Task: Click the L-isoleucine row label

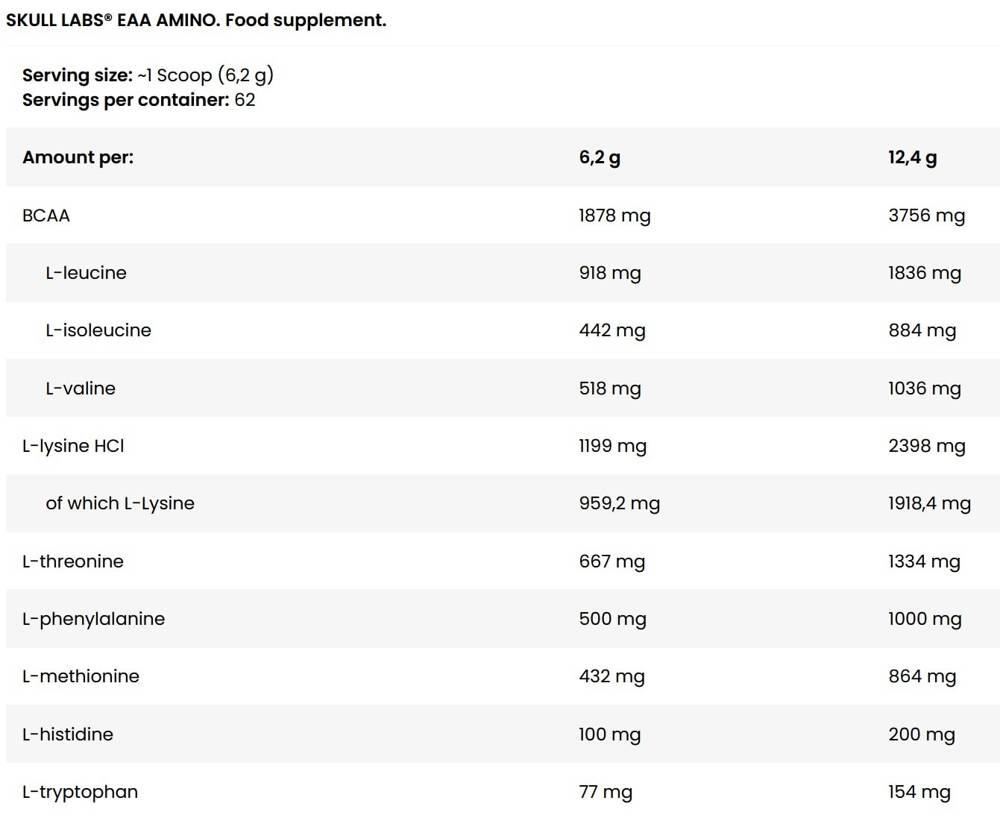Action: point(98,330)
